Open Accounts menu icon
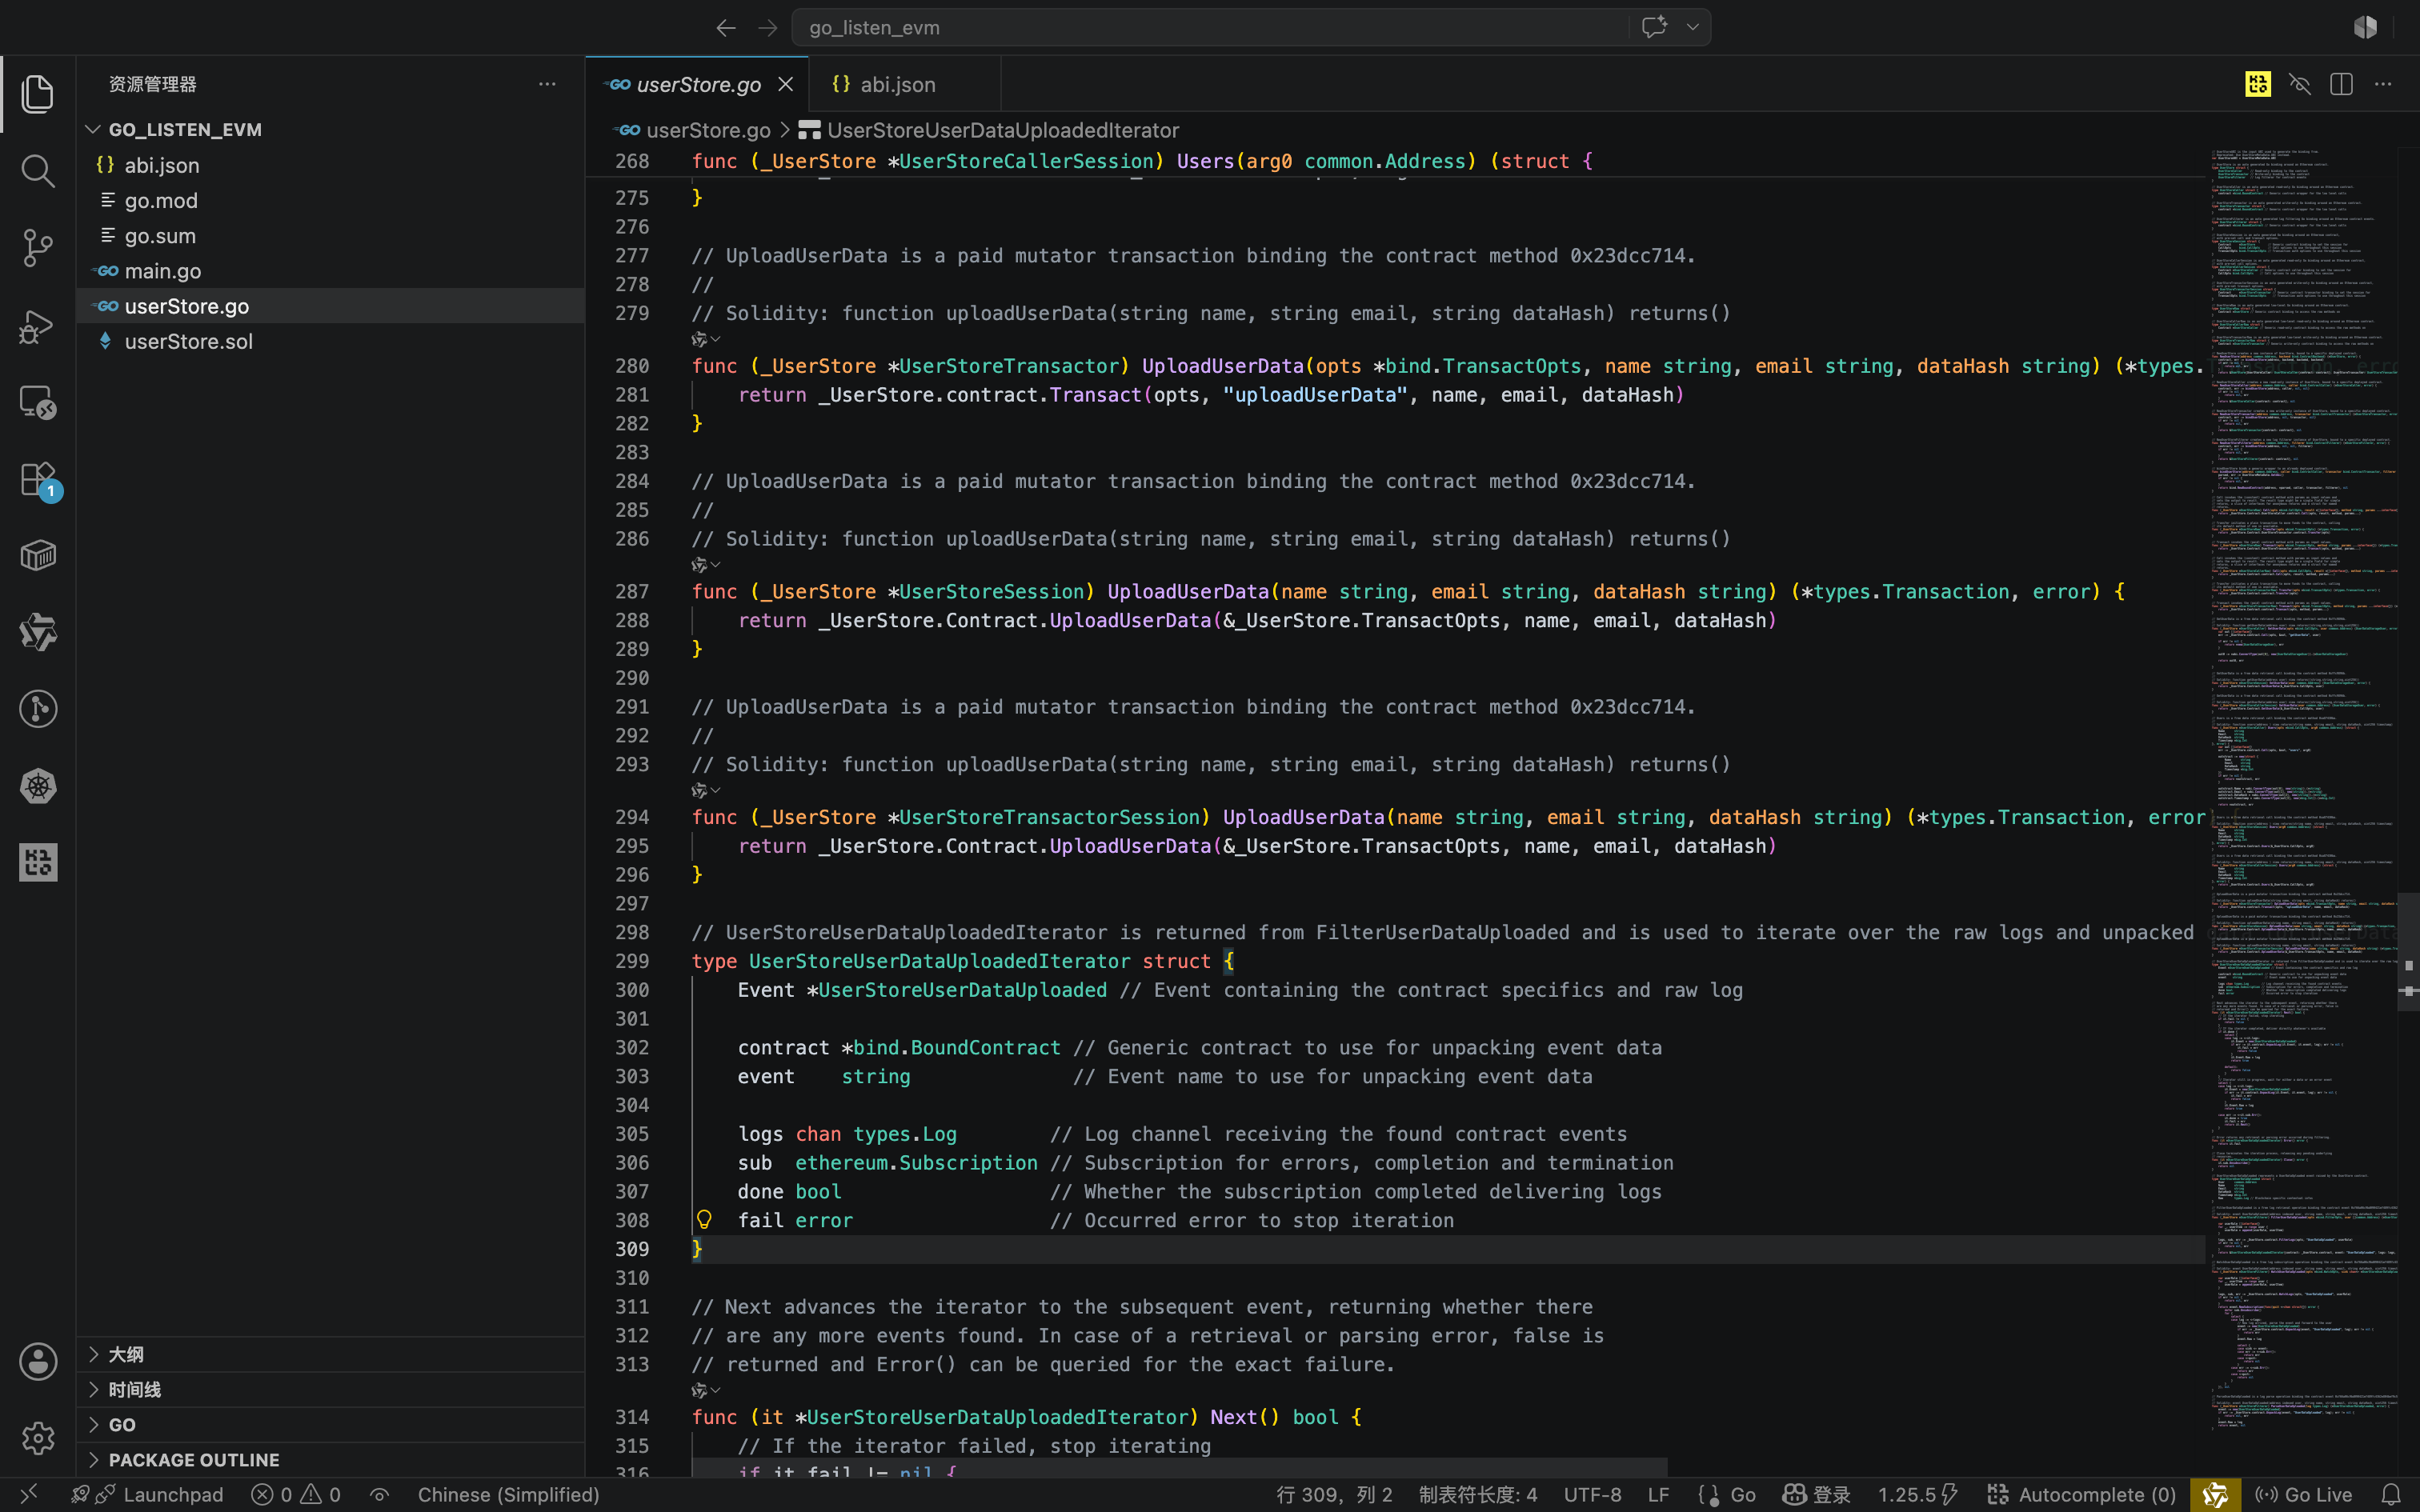This screenshot has height=1512, width=2420. pos(38,1361)
